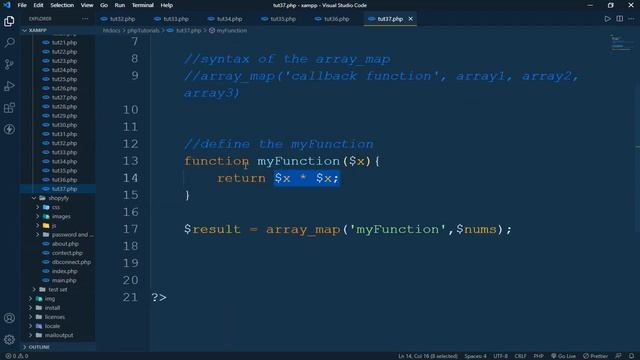Viewport: 640px width, 360px height.
Task: Click Go Live in the status bar
Action: (563, 356)
